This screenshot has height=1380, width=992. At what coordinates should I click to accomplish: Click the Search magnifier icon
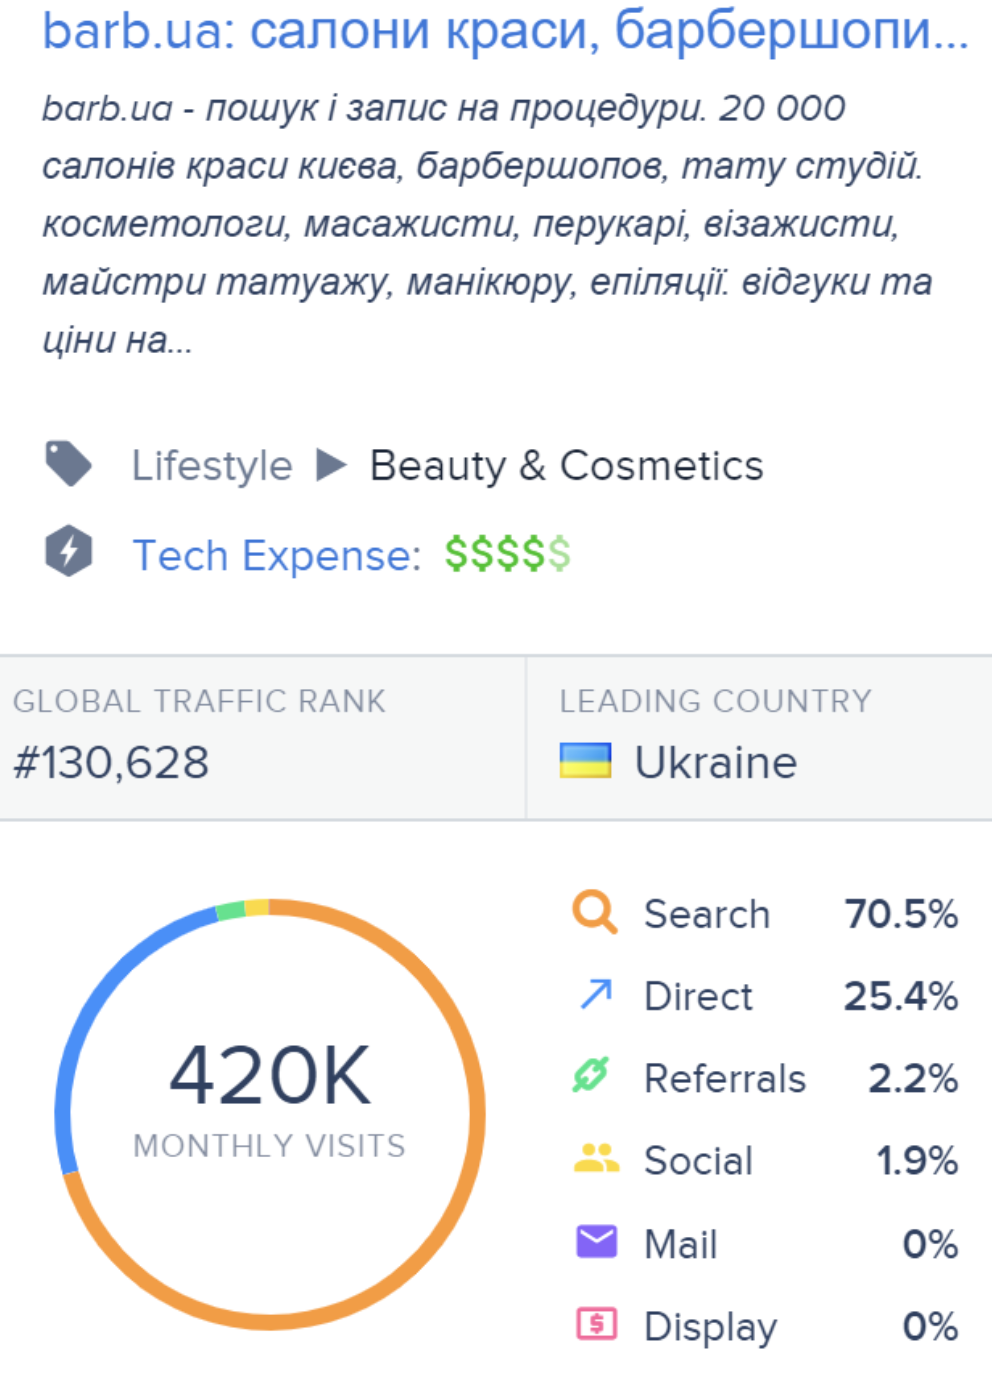(x=595, y=912)
